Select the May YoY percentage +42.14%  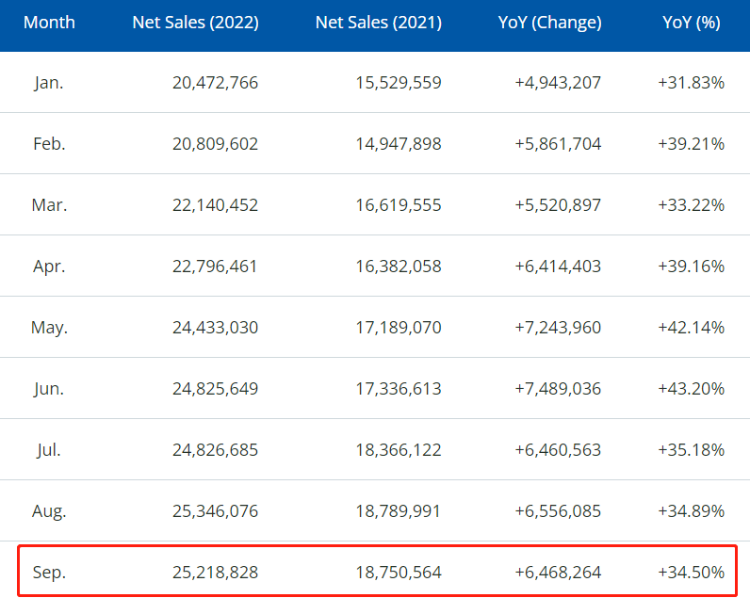pos(691,327)
